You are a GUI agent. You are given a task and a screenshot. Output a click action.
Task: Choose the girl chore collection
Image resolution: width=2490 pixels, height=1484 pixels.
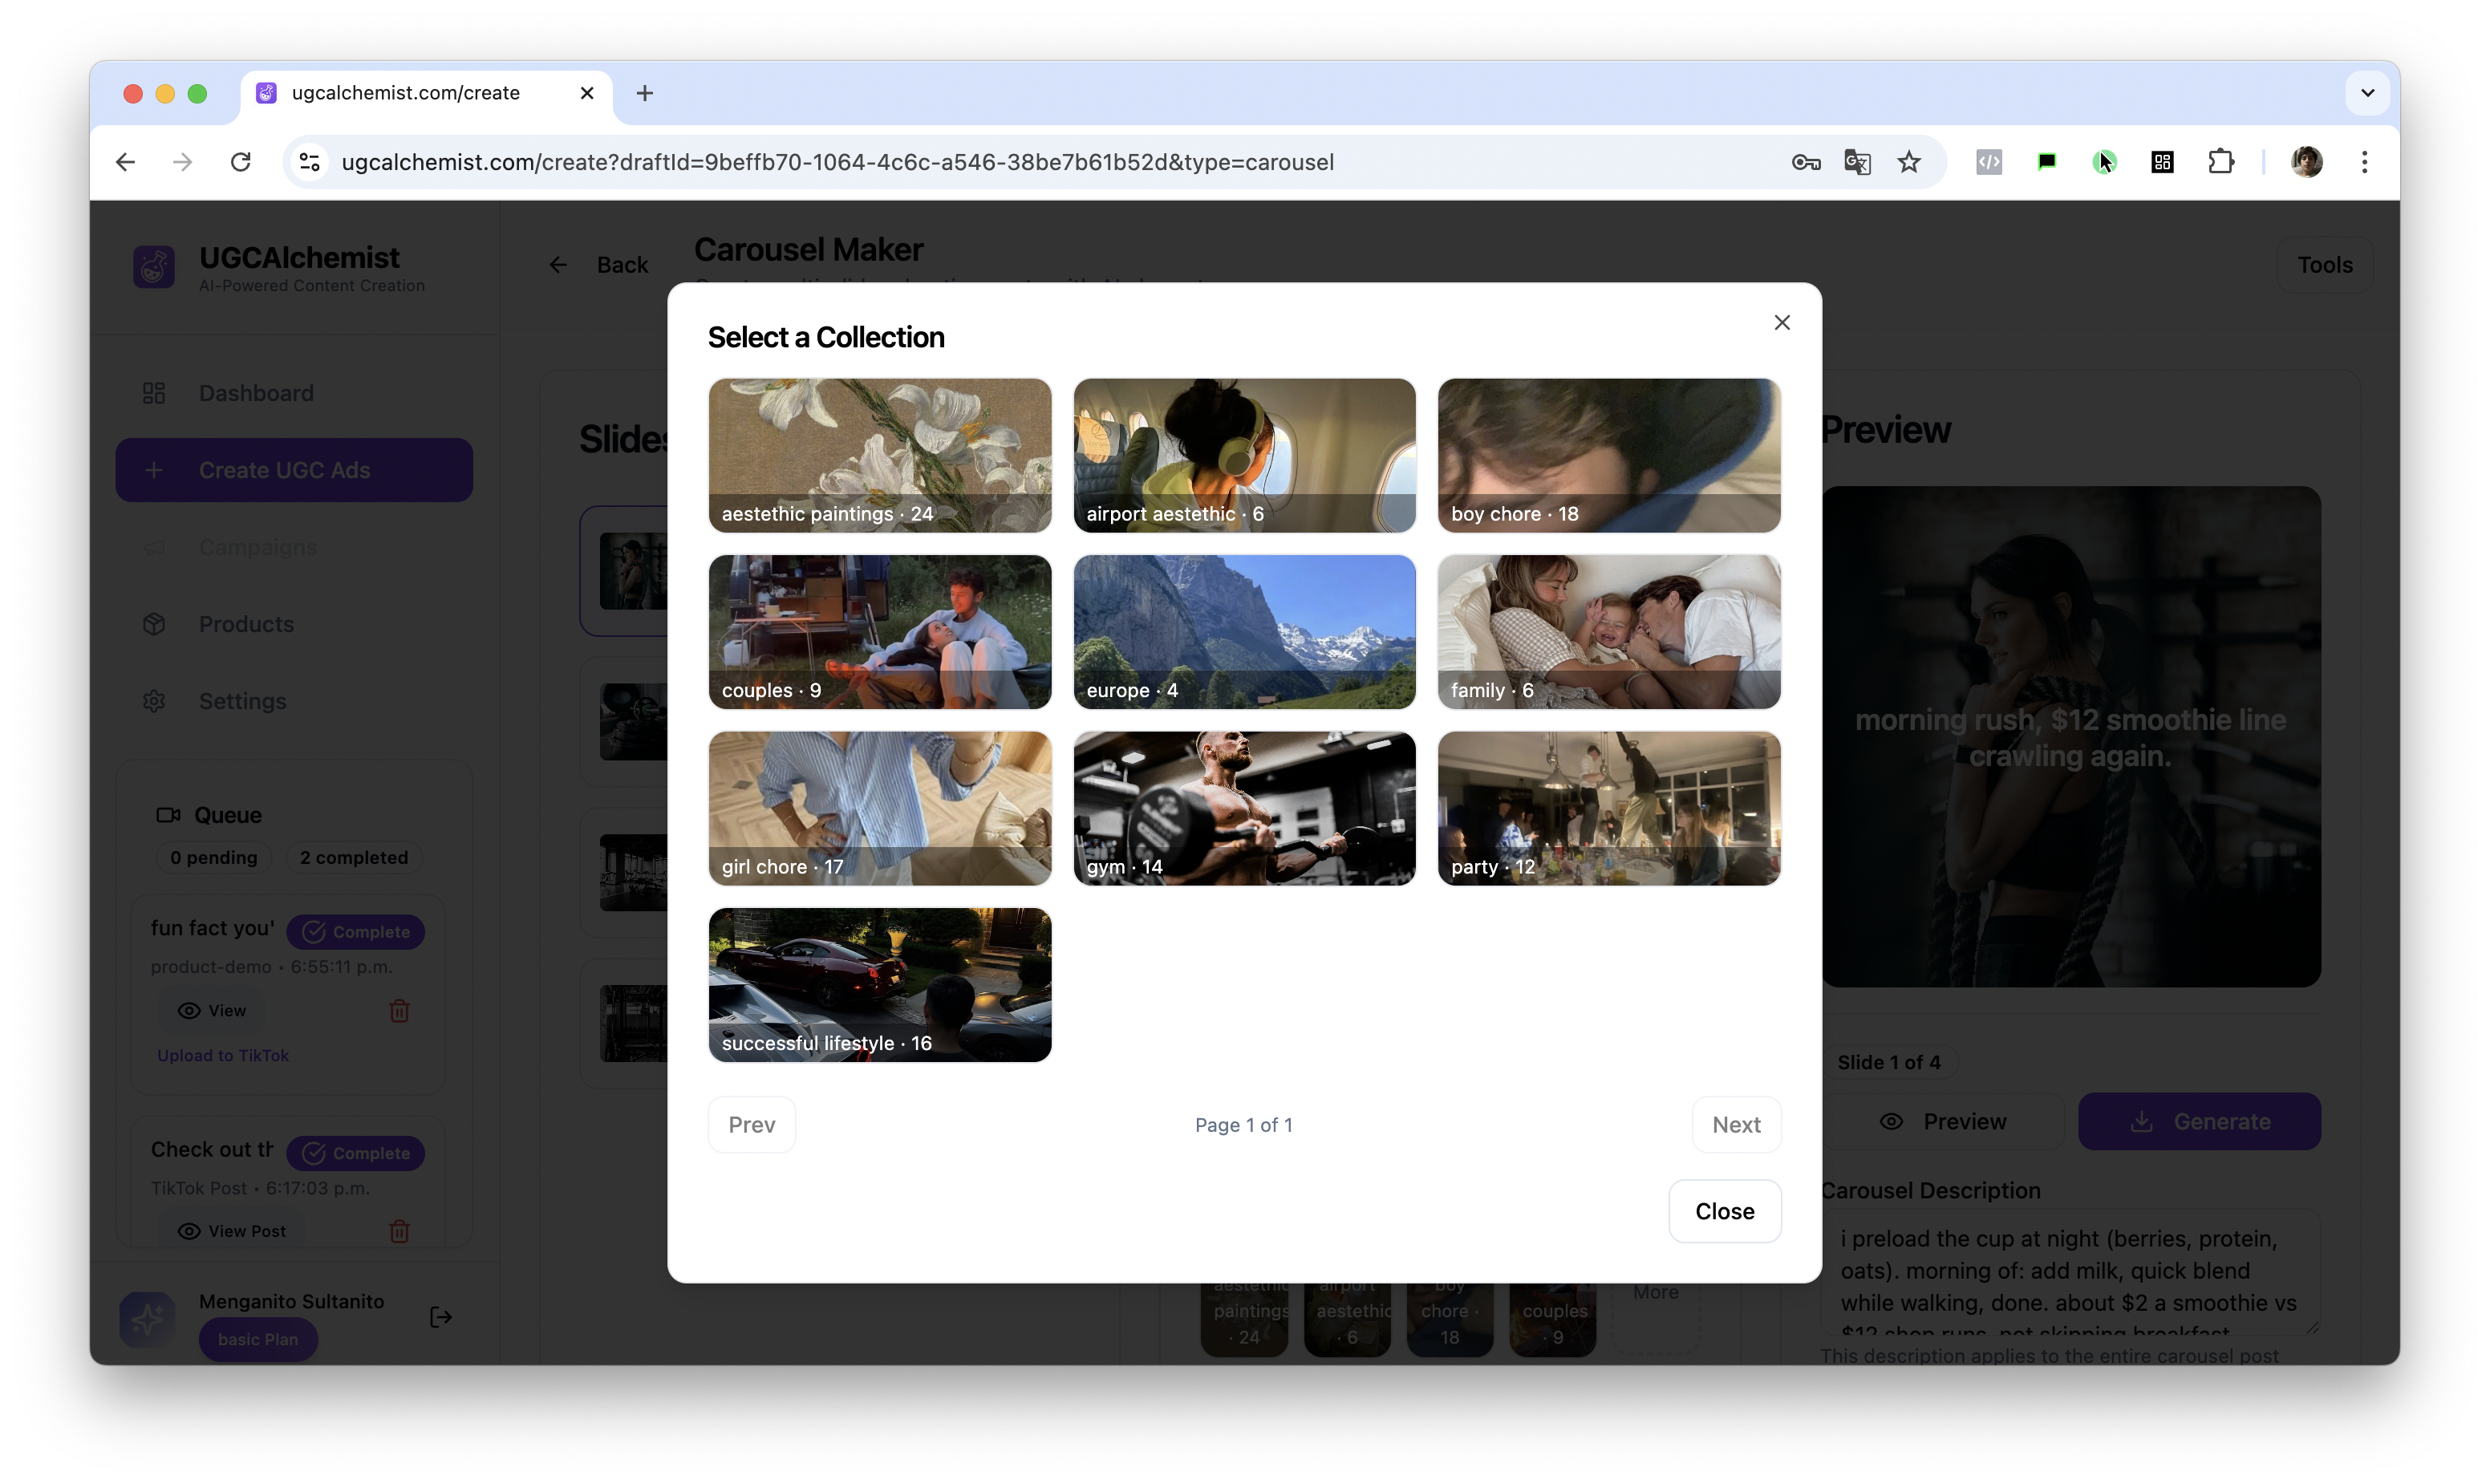point(879,808)
